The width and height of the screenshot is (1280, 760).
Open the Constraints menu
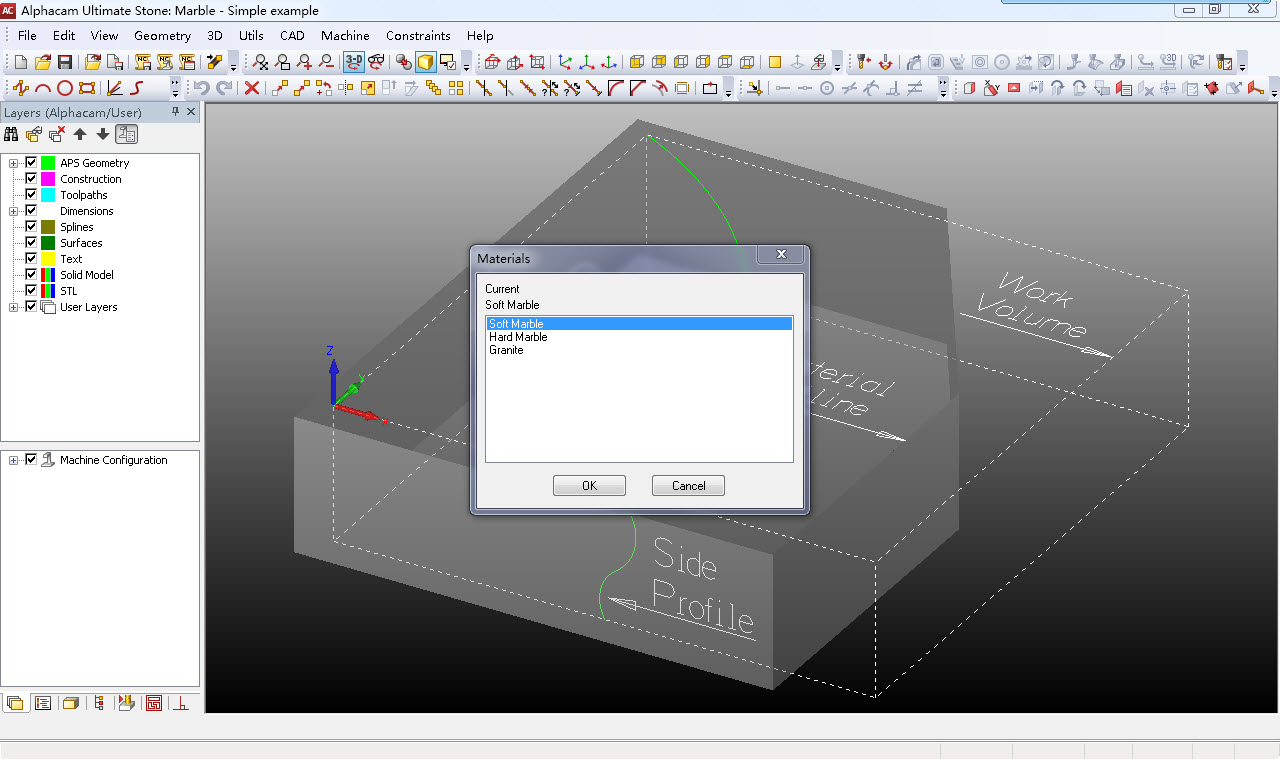(418, 35)
